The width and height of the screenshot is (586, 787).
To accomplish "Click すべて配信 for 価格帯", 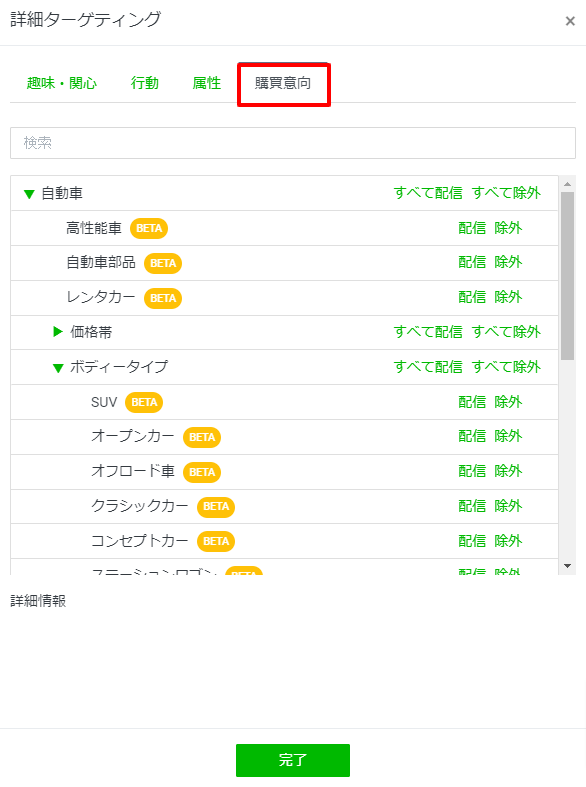I will 428,332.
